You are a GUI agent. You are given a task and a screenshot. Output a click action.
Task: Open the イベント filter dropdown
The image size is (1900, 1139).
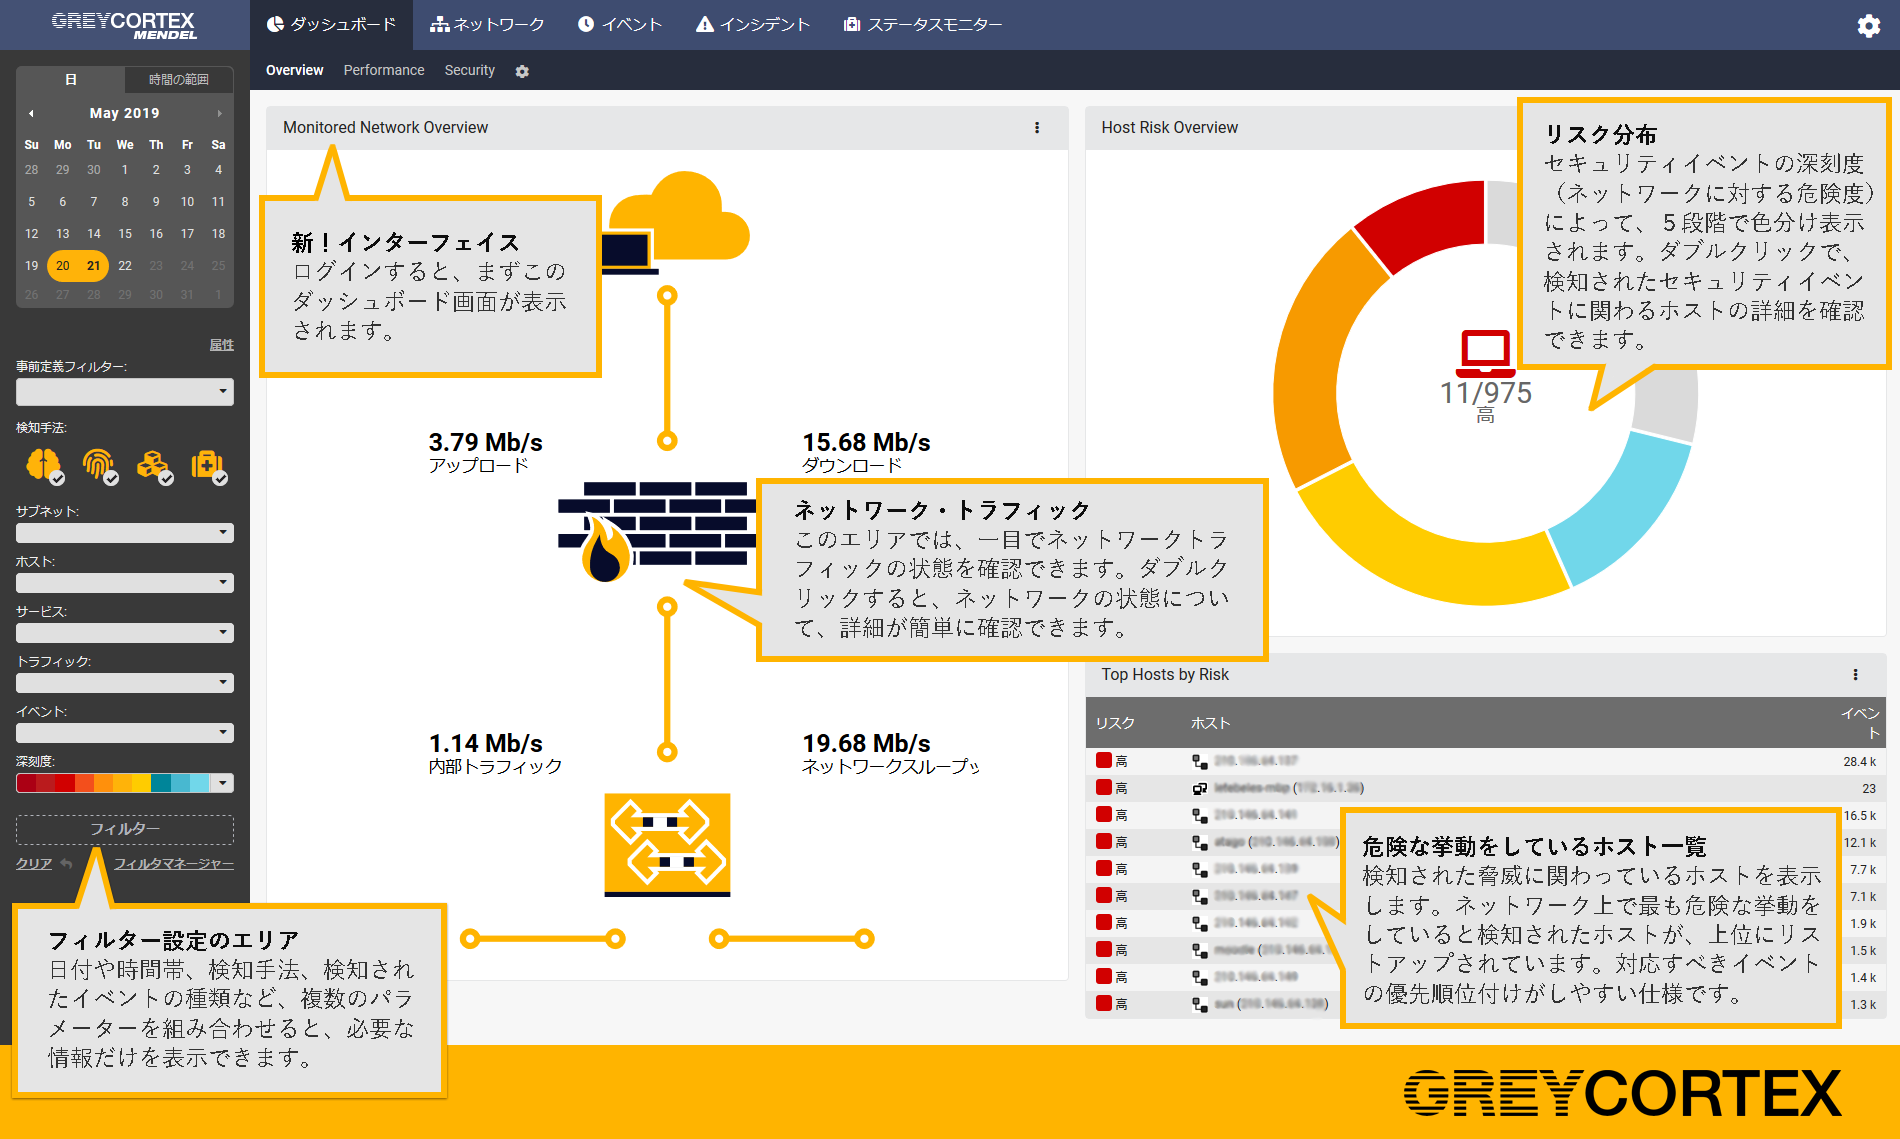[x=125, y=733]
